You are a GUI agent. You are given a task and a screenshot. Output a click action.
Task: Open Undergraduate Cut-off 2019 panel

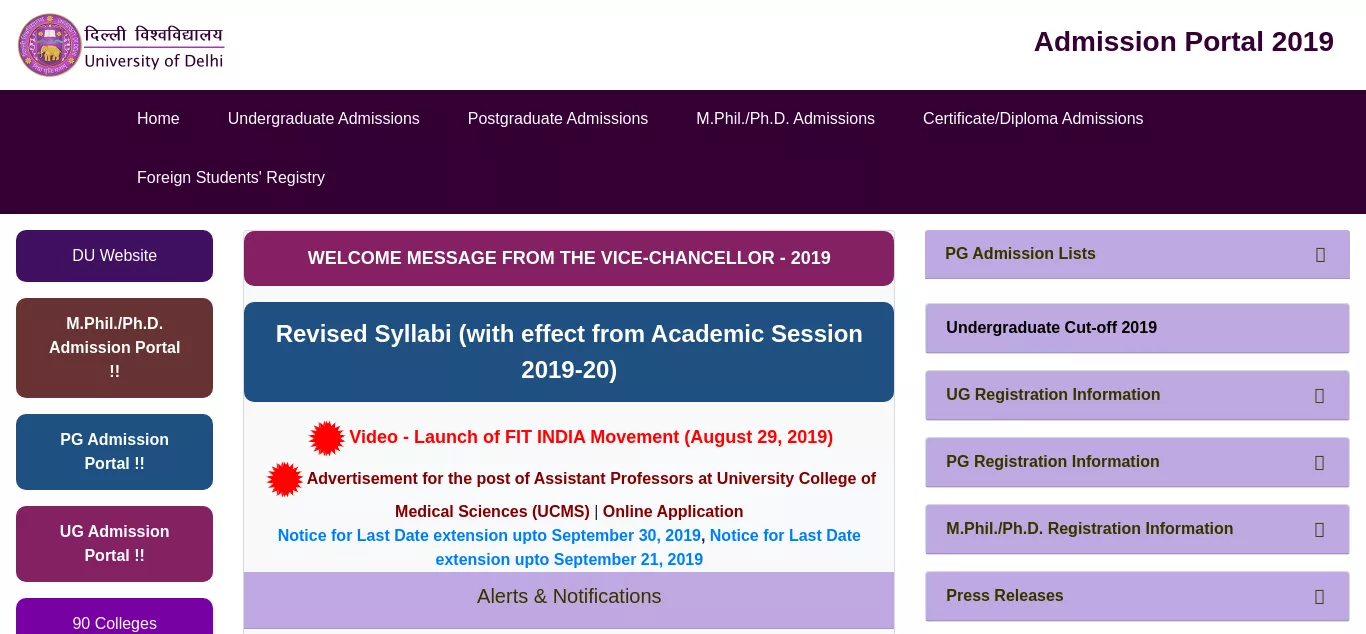(x=1137, y=328)
